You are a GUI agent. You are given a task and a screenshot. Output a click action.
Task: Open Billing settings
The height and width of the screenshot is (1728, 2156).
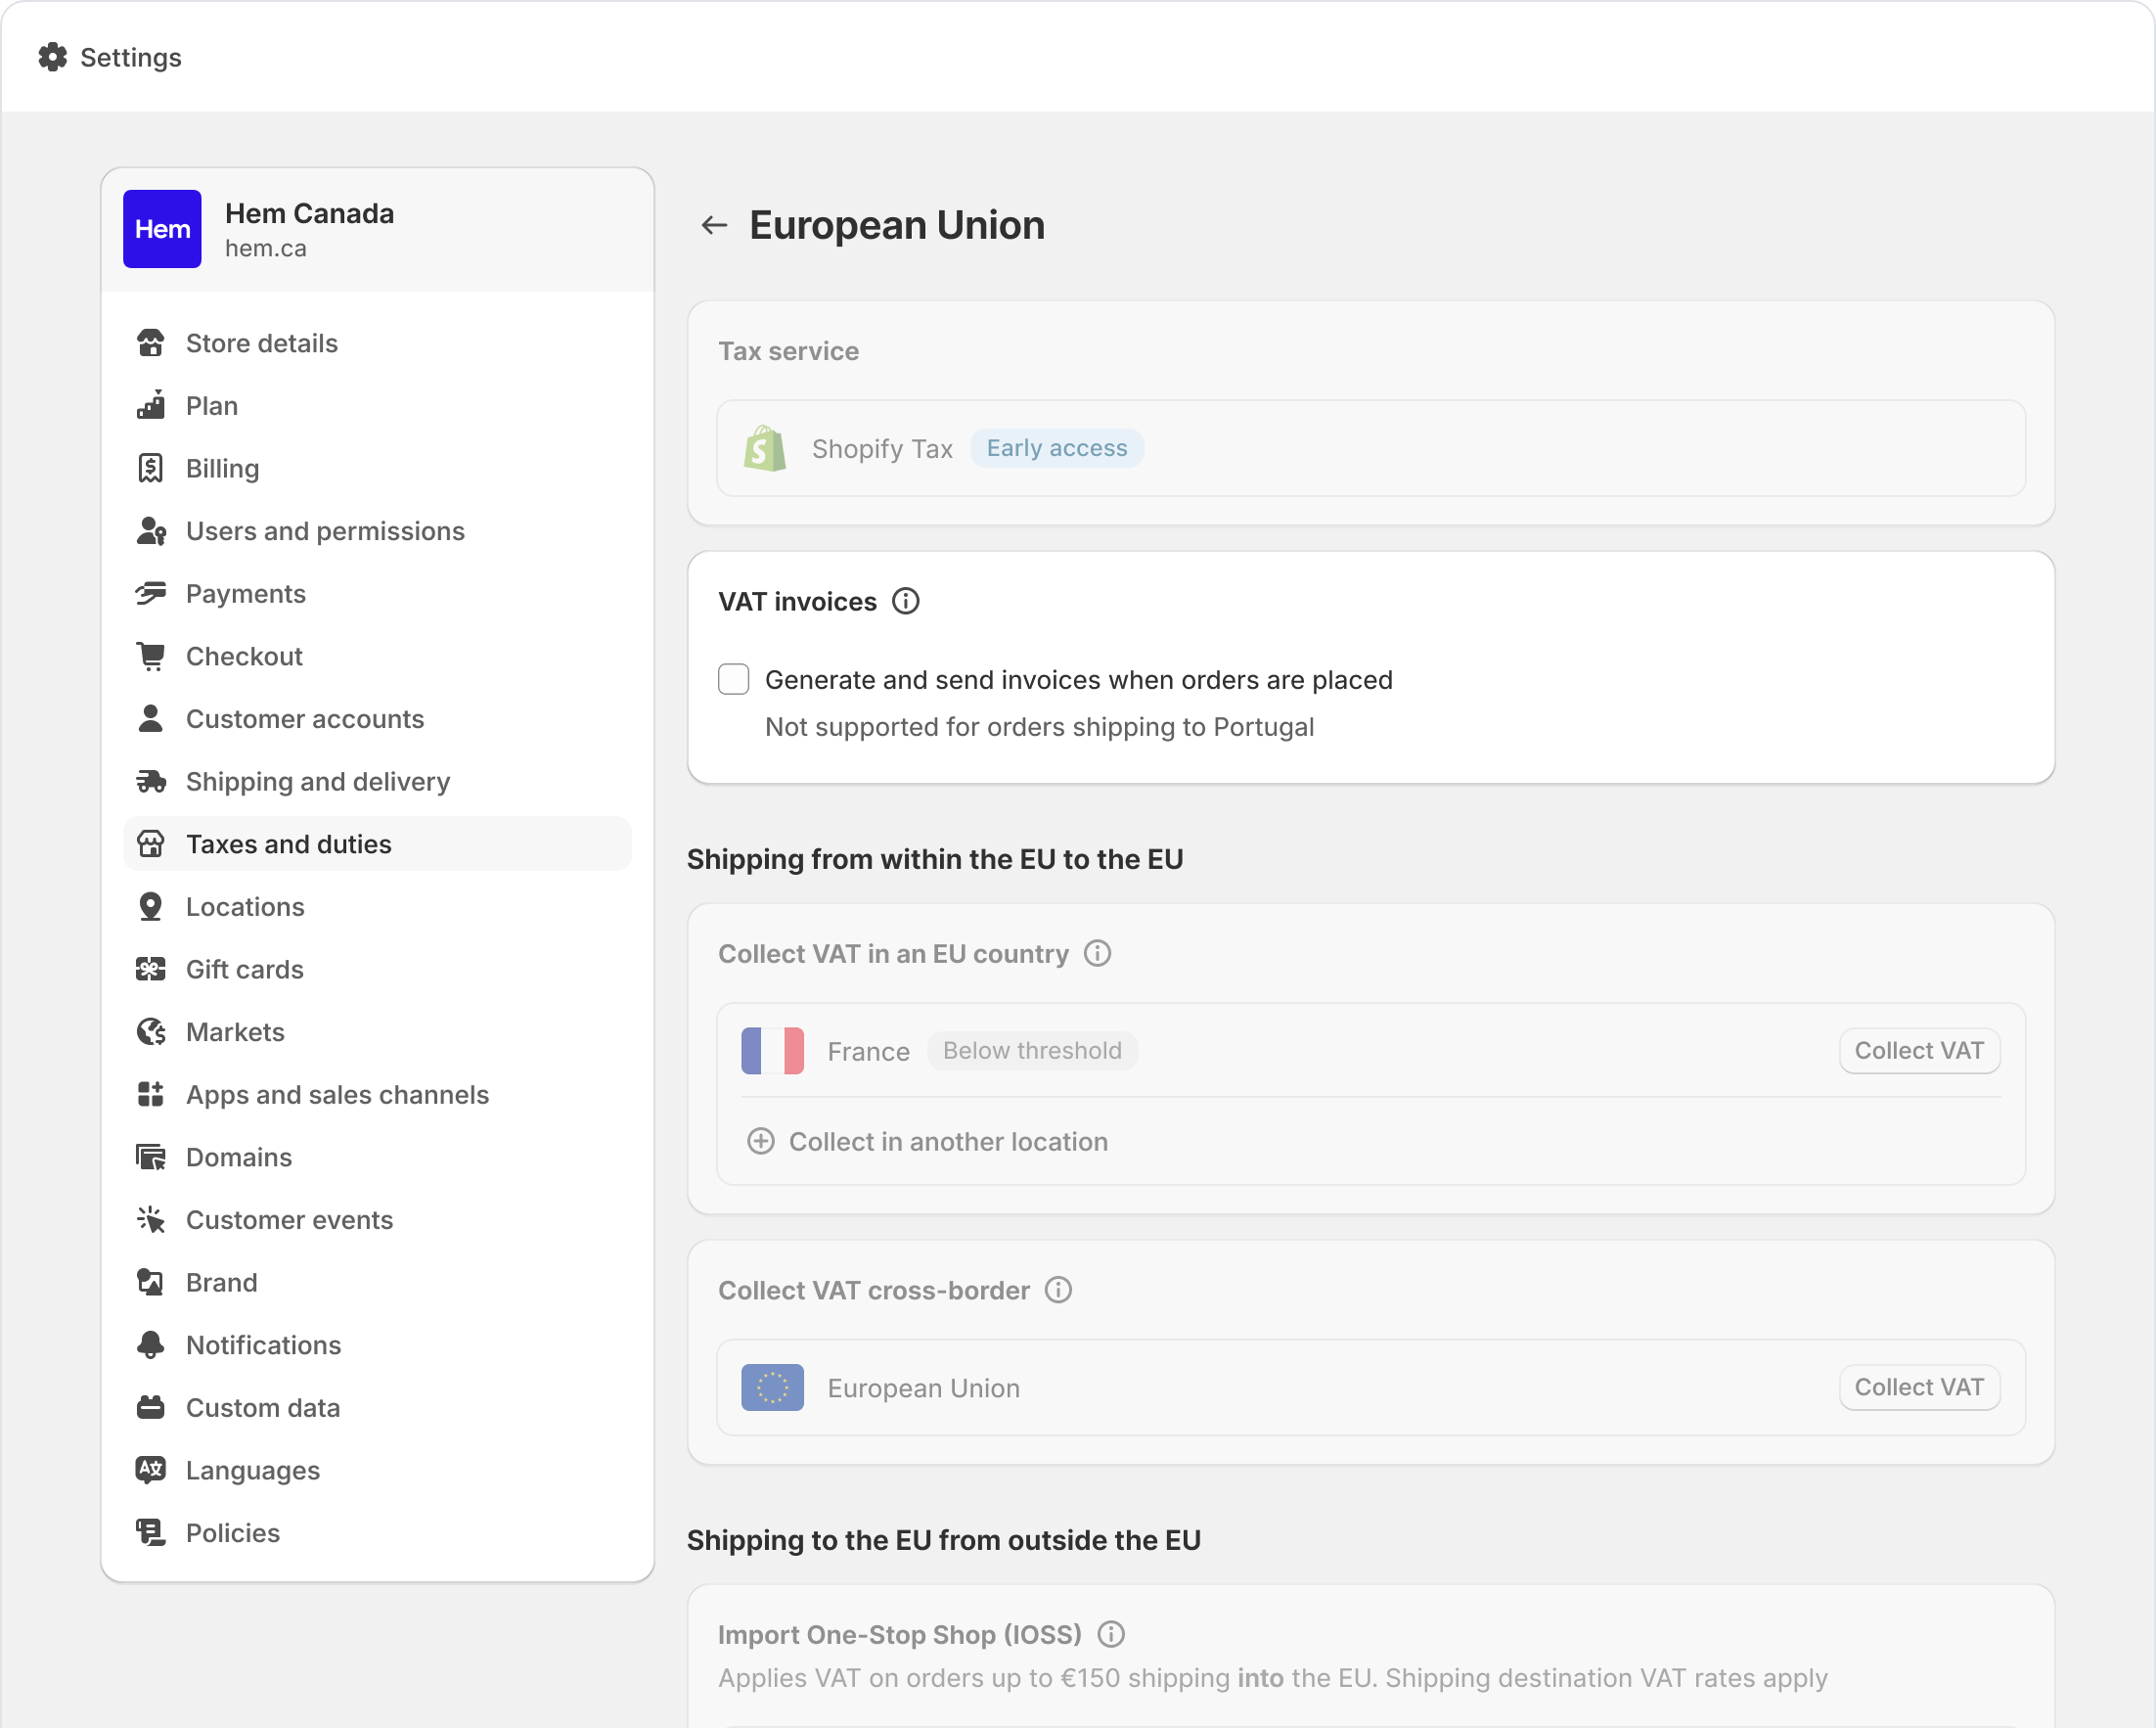tap(377, 468)
